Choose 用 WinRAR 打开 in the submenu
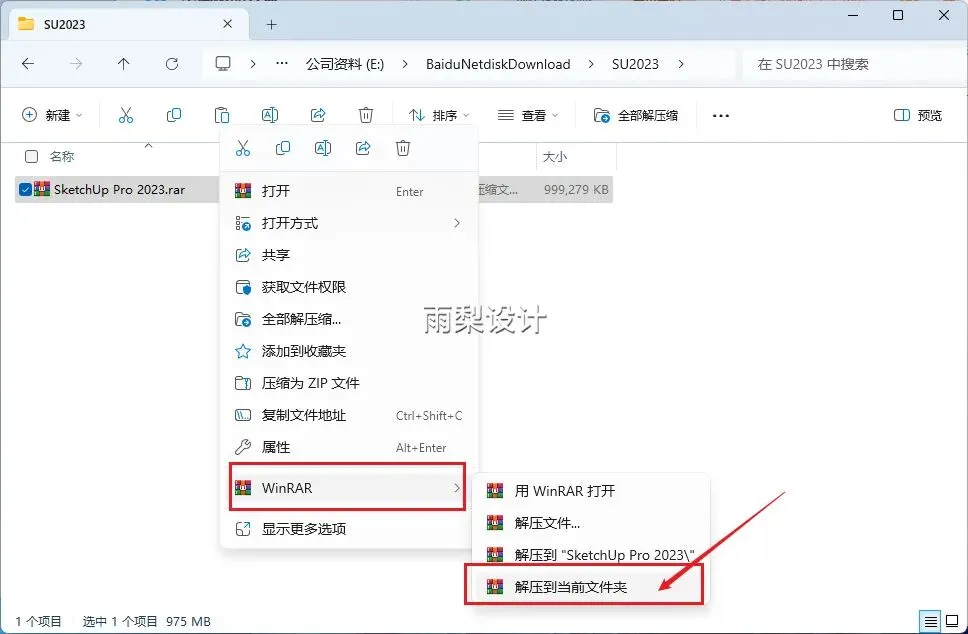 click(591, 491)
